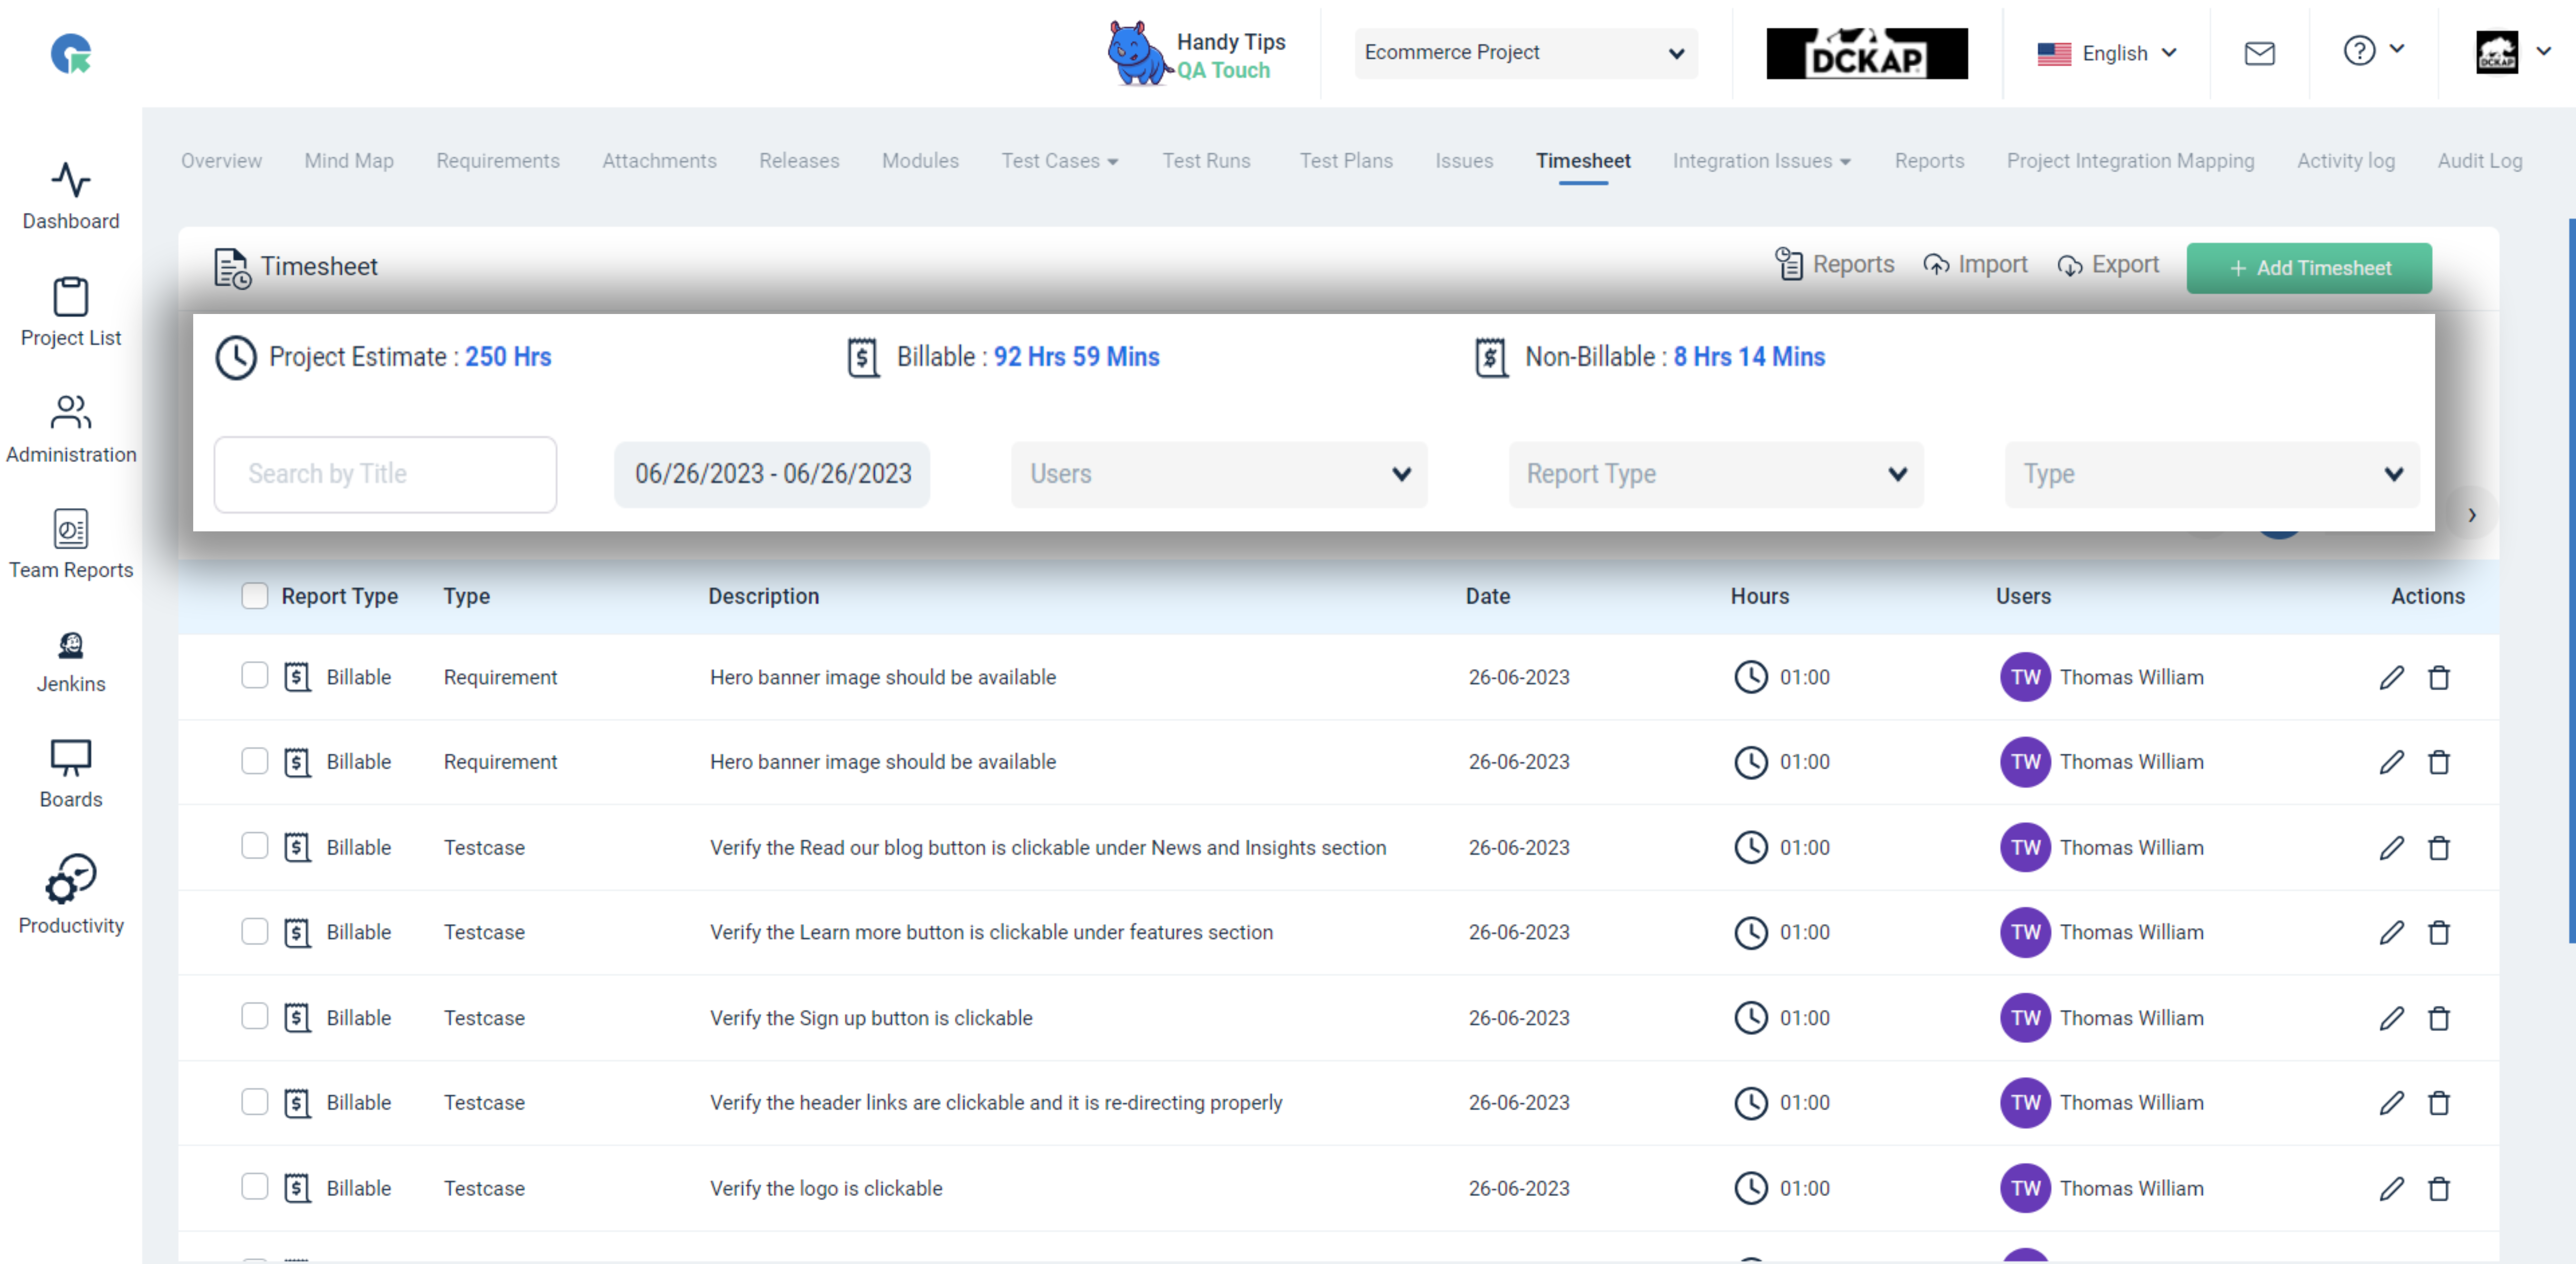Open the English language dropdown

tap(2107, 53)
